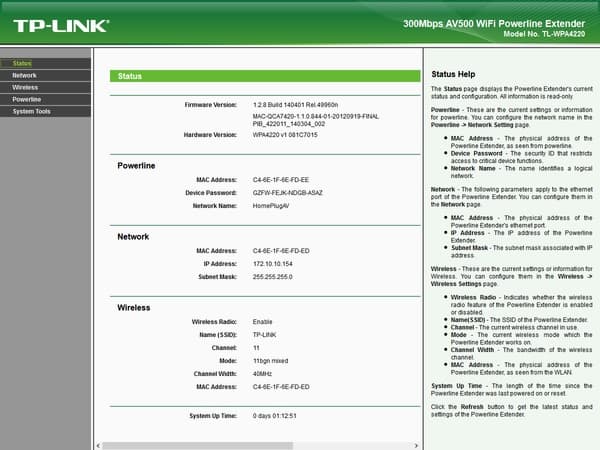
Task: Click the Subnet Mask label
Action: pyautogui.click(x=217, y=277)
